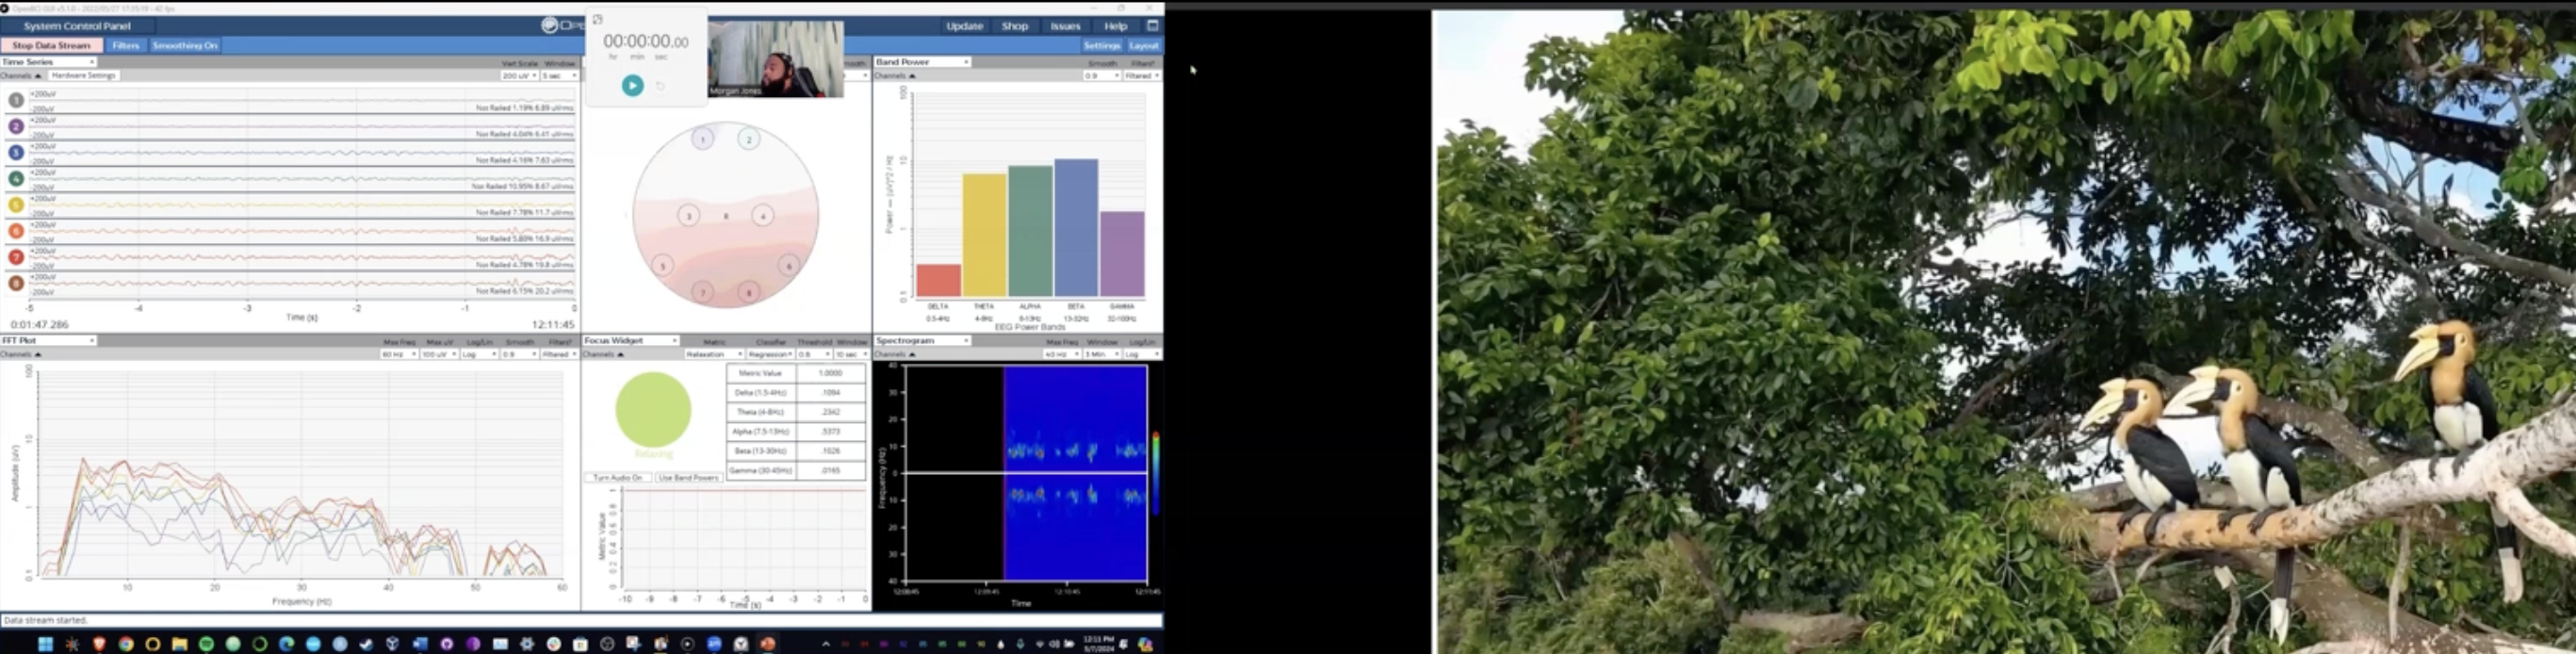The width and height of the screenshot is (2576, 654).
Task: Start the floating timer with play button
Action: point(632,86)
